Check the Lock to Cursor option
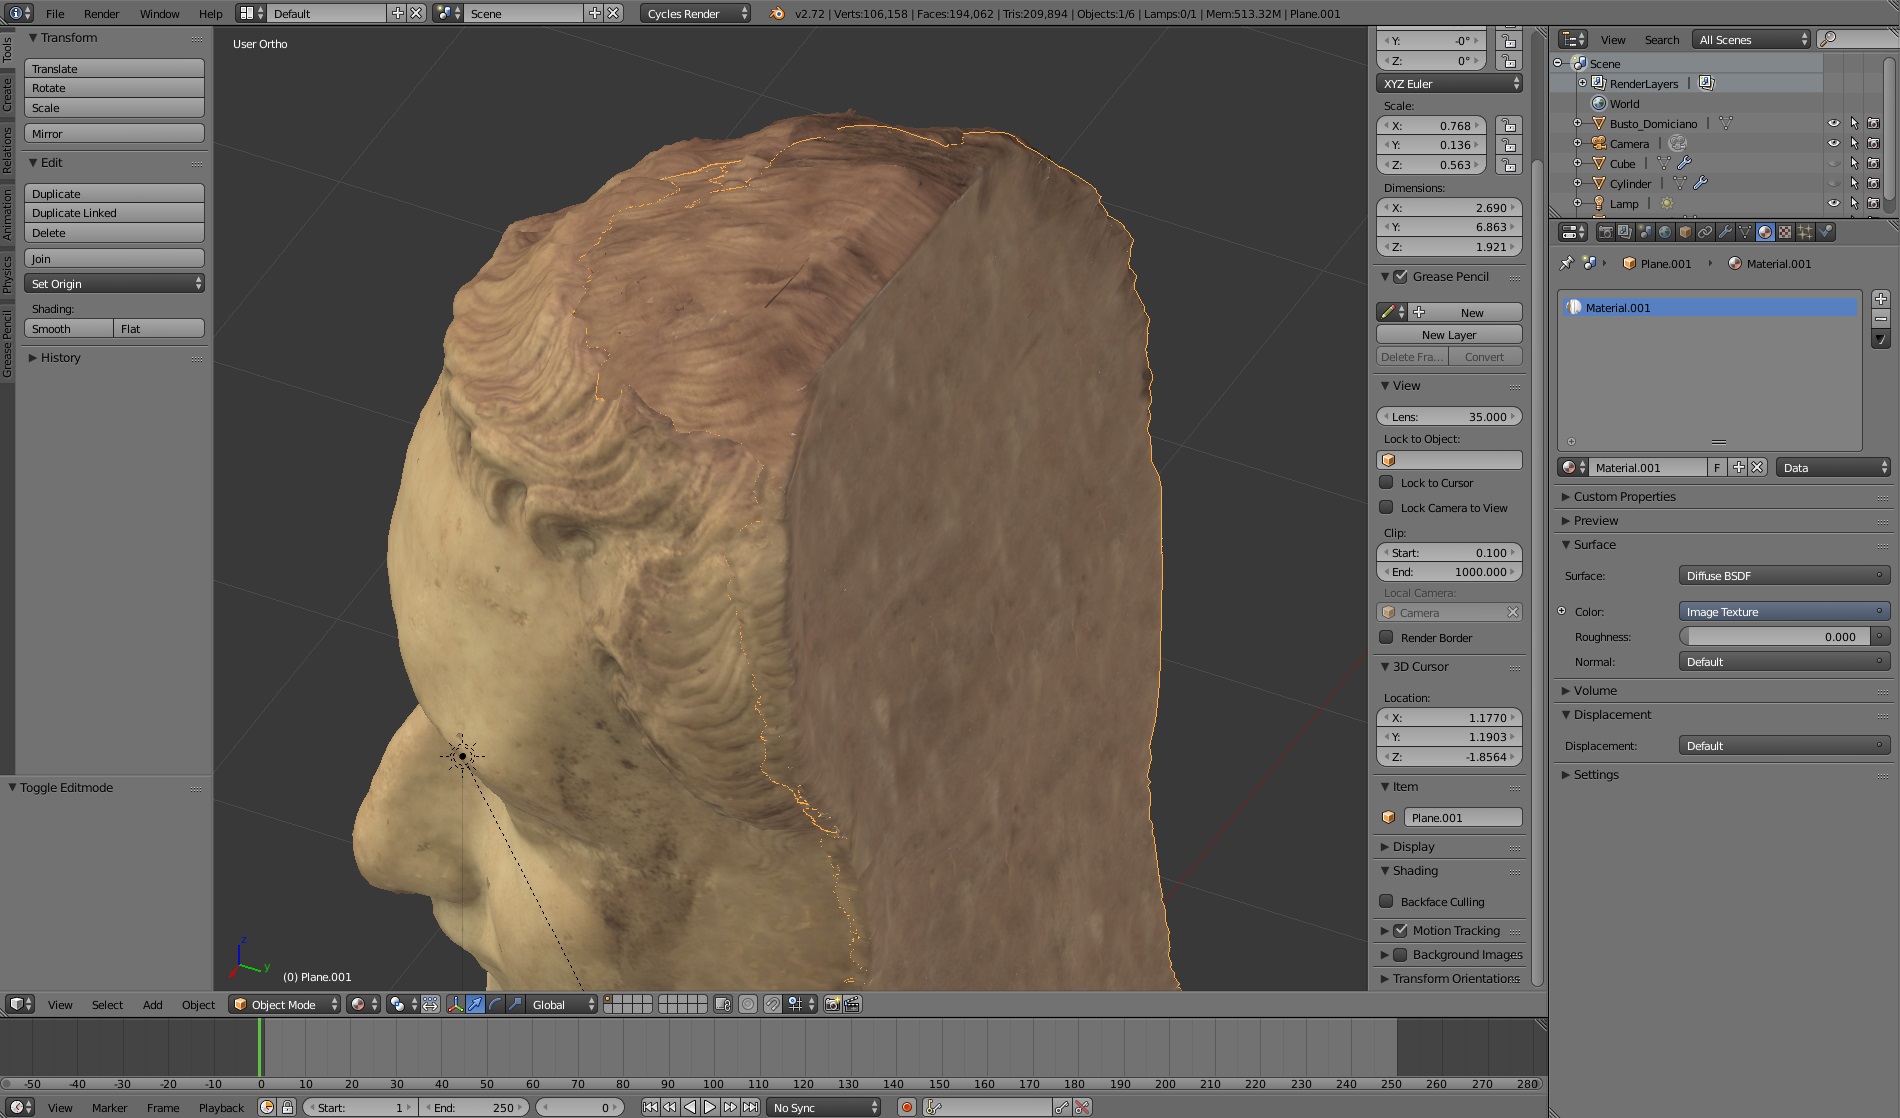The image size is (1900, 1118). point(1386,482)
